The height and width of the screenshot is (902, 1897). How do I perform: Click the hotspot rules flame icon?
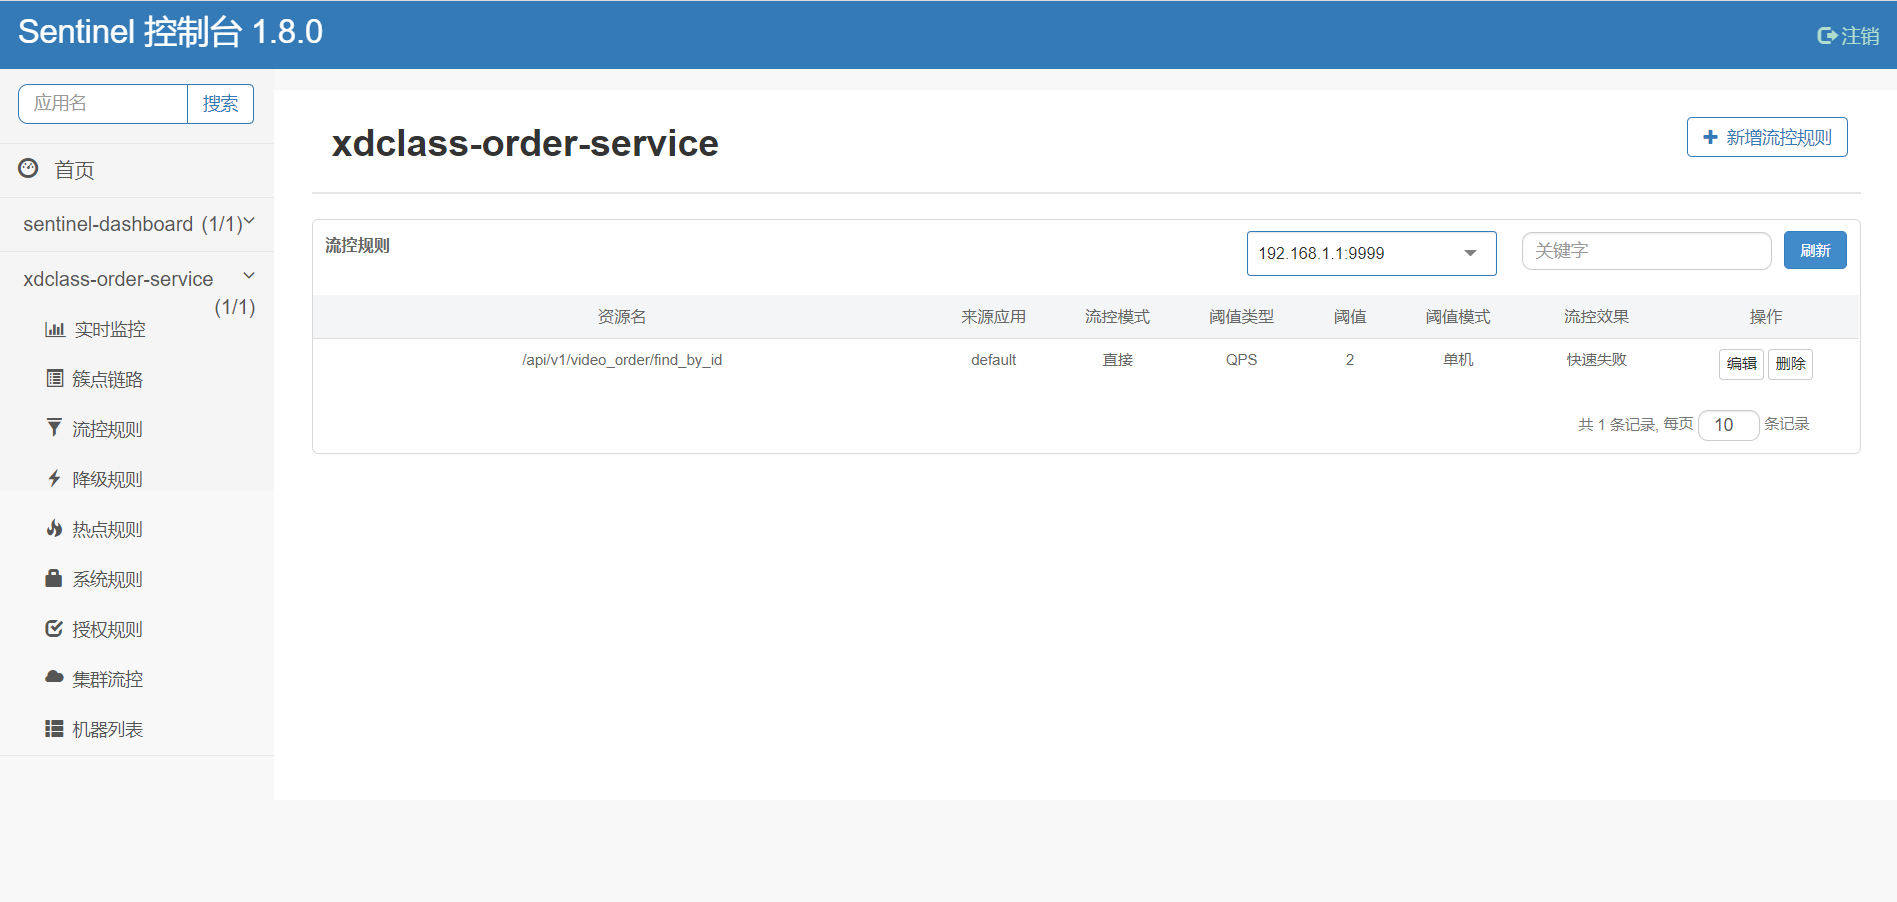54,528
